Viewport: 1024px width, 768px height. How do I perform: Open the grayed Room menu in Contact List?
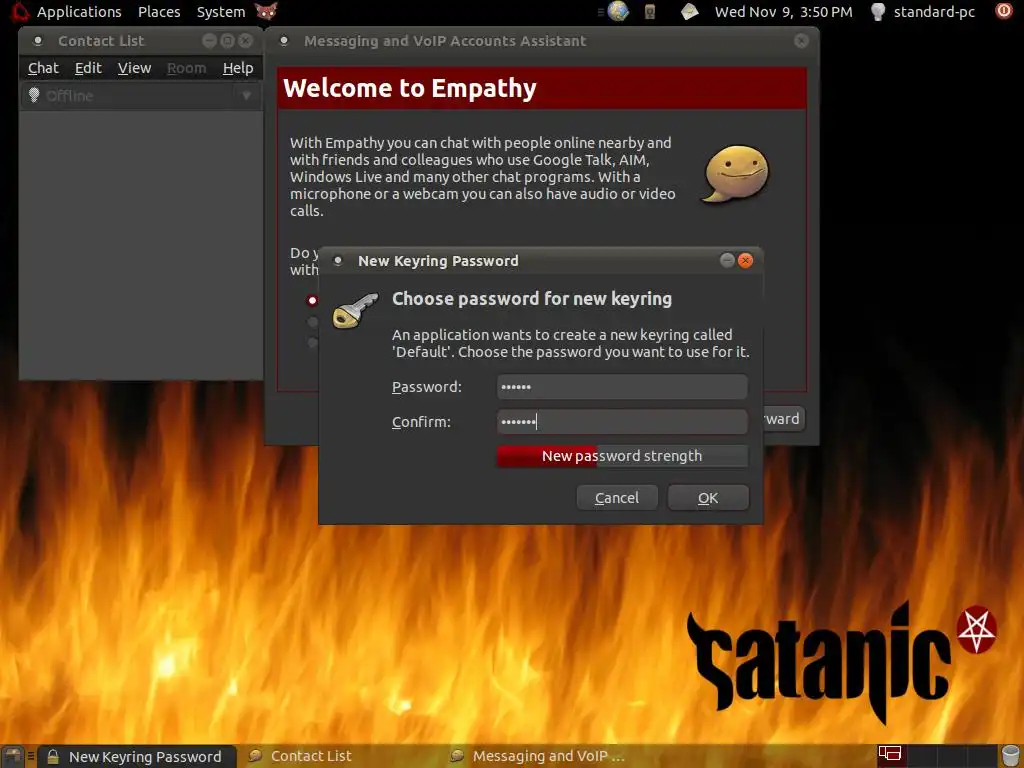pyautogui.click(x=186, y=68)
